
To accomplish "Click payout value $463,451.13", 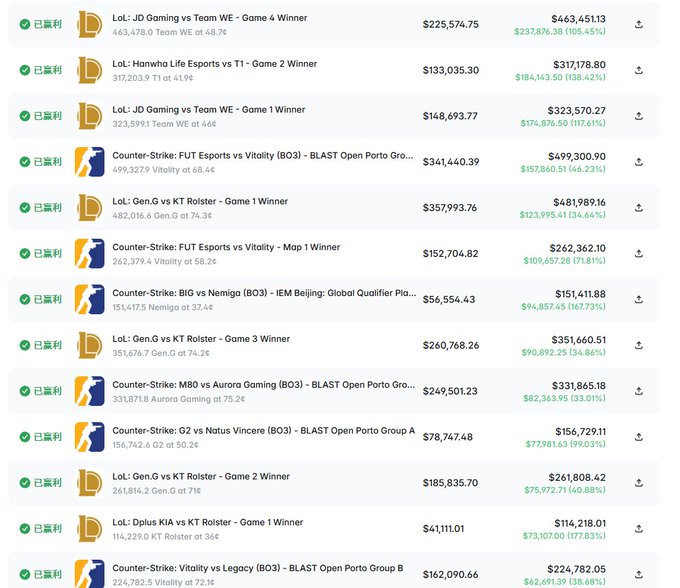I will tap(579, 19).
